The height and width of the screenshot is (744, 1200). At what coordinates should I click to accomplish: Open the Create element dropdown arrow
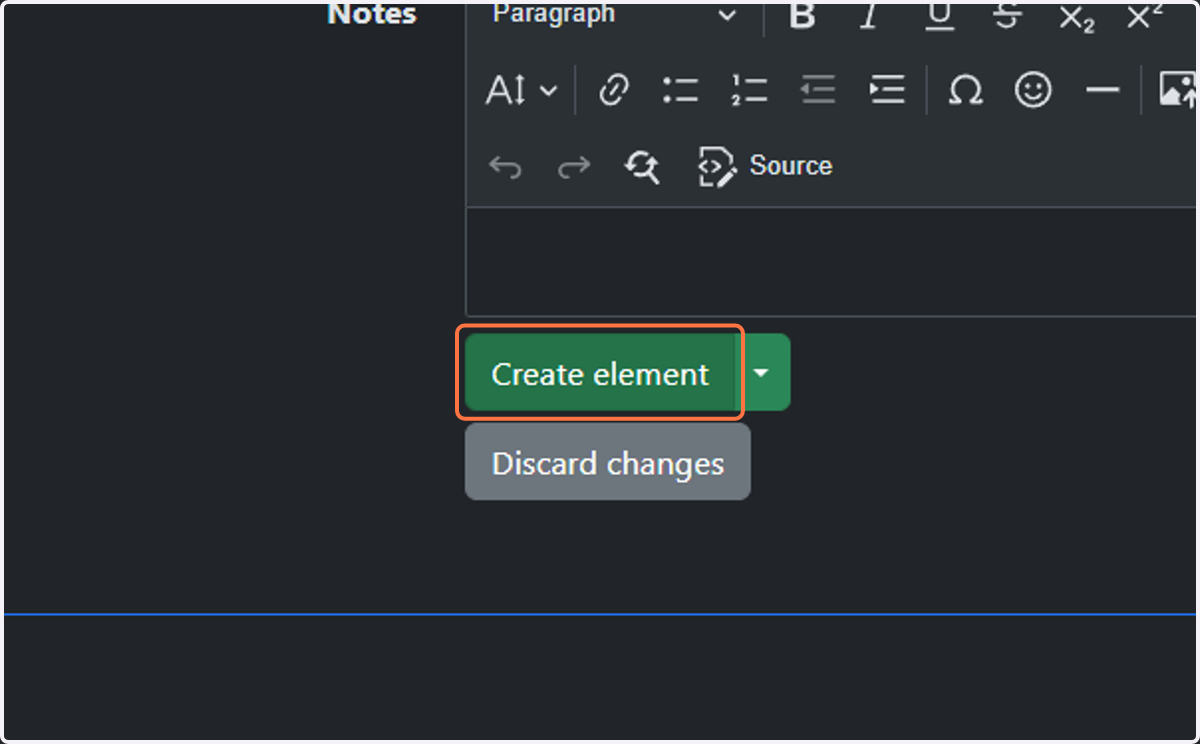(762, 373)
